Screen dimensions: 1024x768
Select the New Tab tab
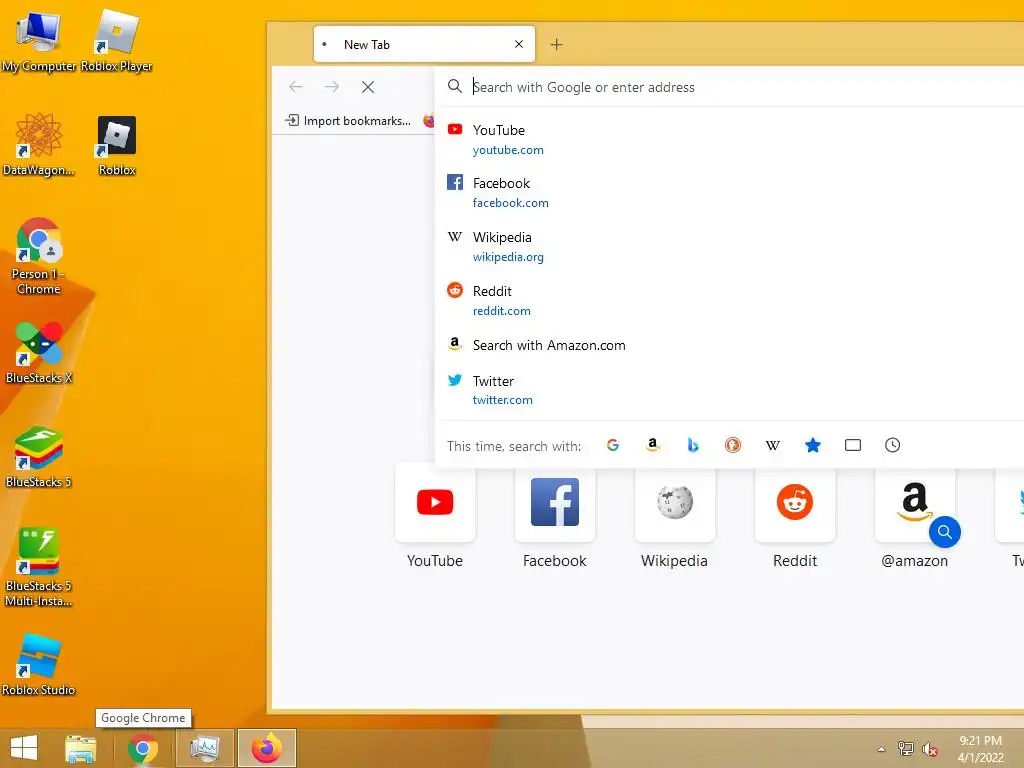point(424,44)
